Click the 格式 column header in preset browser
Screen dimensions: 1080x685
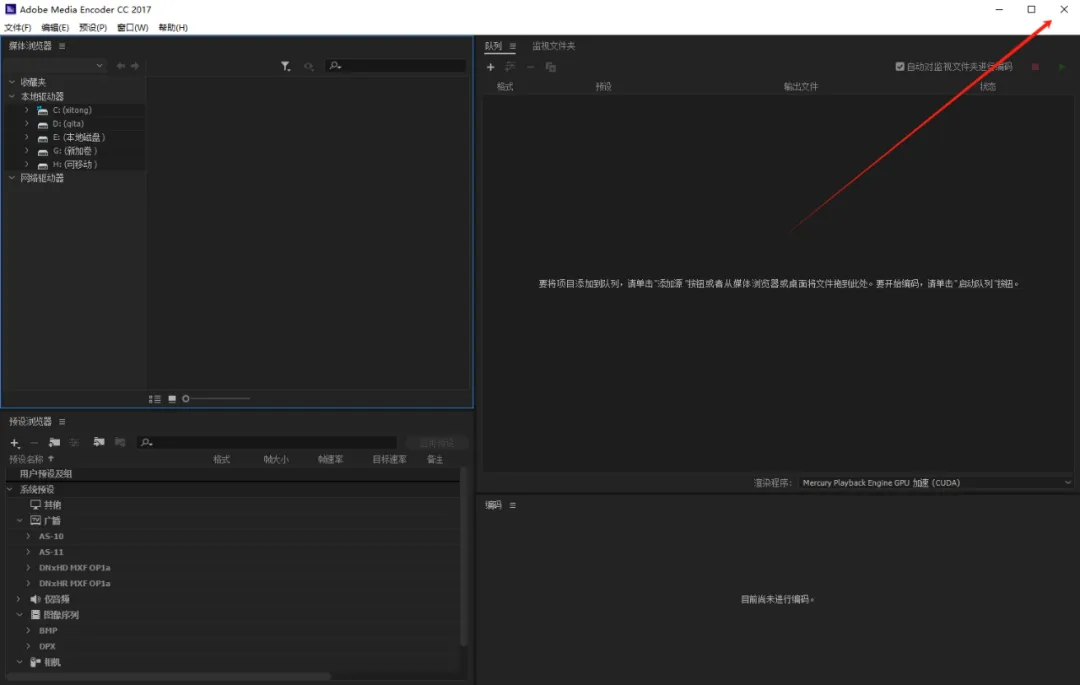point(221,459)
